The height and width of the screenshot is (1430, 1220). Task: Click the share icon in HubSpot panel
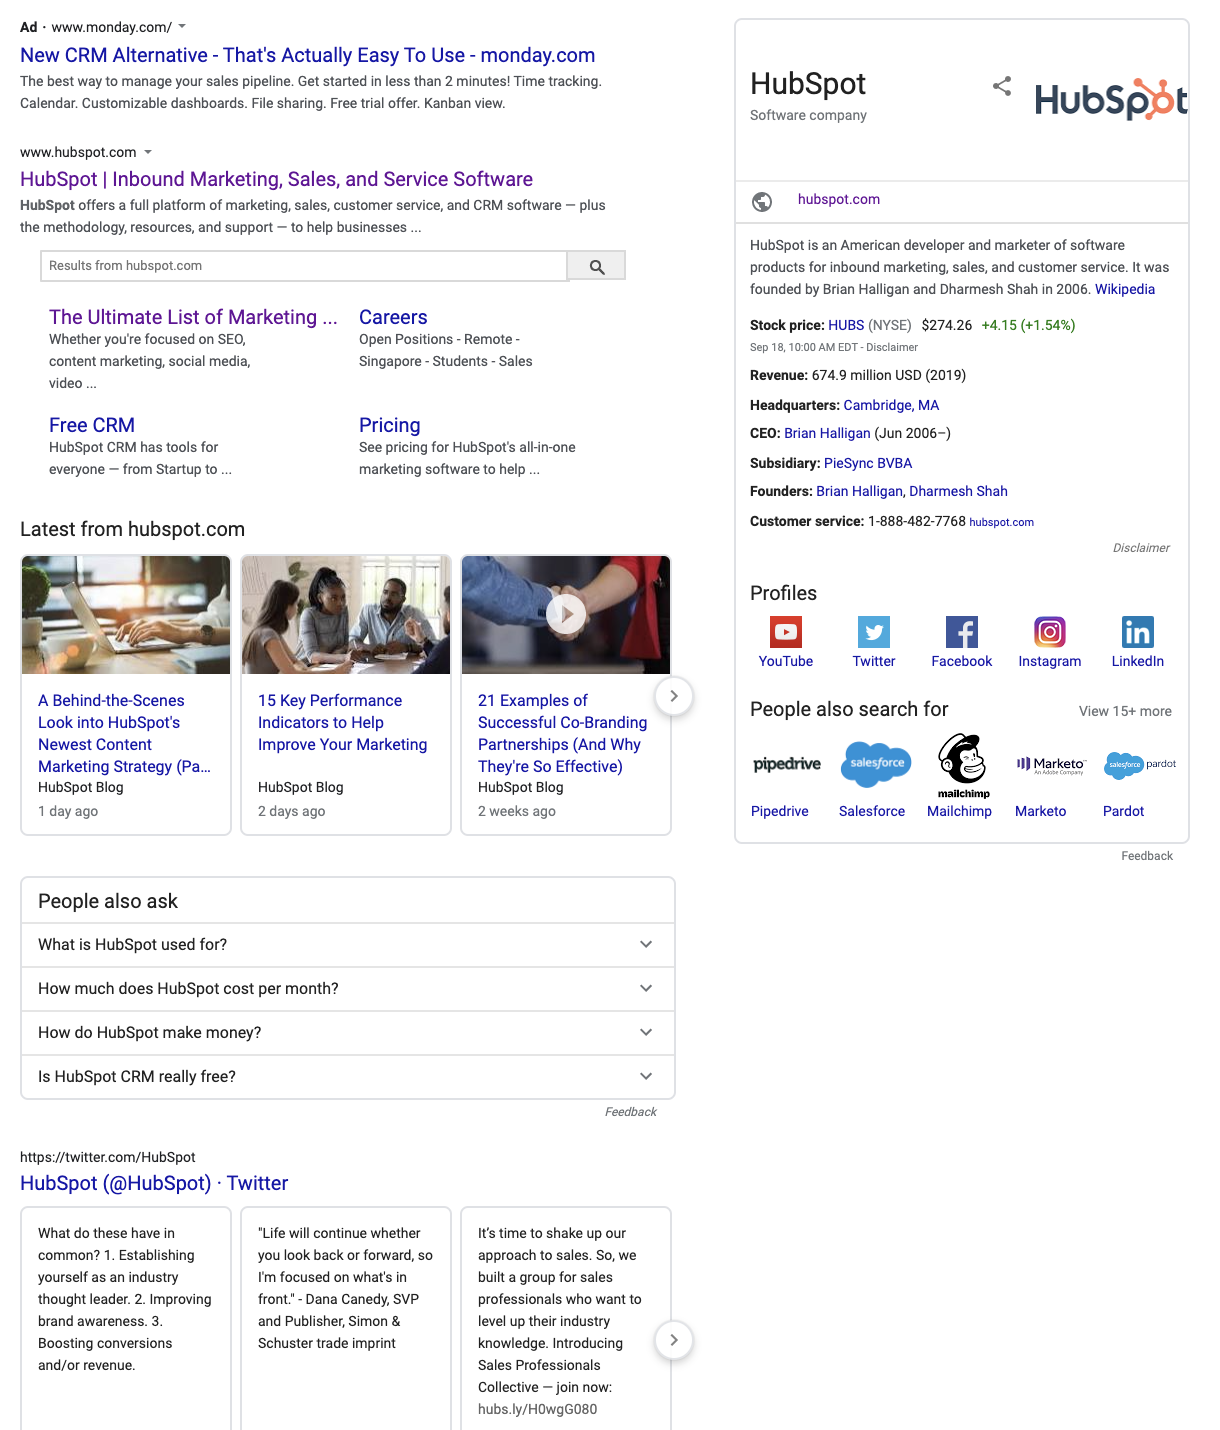(x=1002, y=86)
